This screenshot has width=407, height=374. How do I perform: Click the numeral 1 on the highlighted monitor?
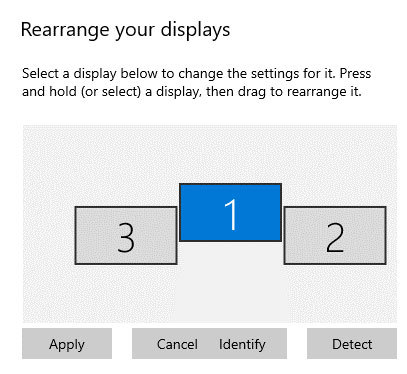click(230, 214)
